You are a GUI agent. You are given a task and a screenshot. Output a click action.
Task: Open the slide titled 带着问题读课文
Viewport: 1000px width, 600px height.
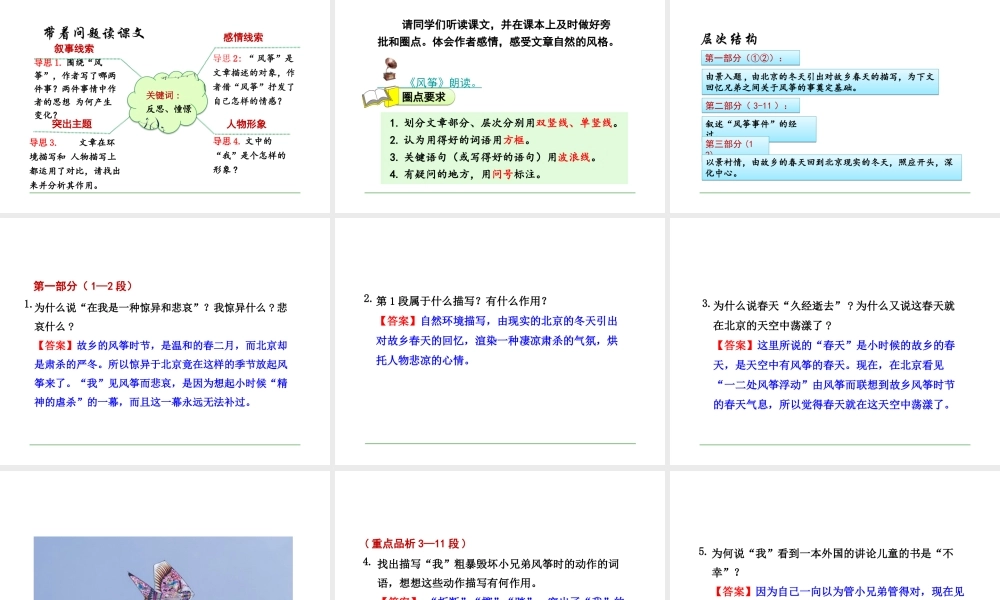165,106
